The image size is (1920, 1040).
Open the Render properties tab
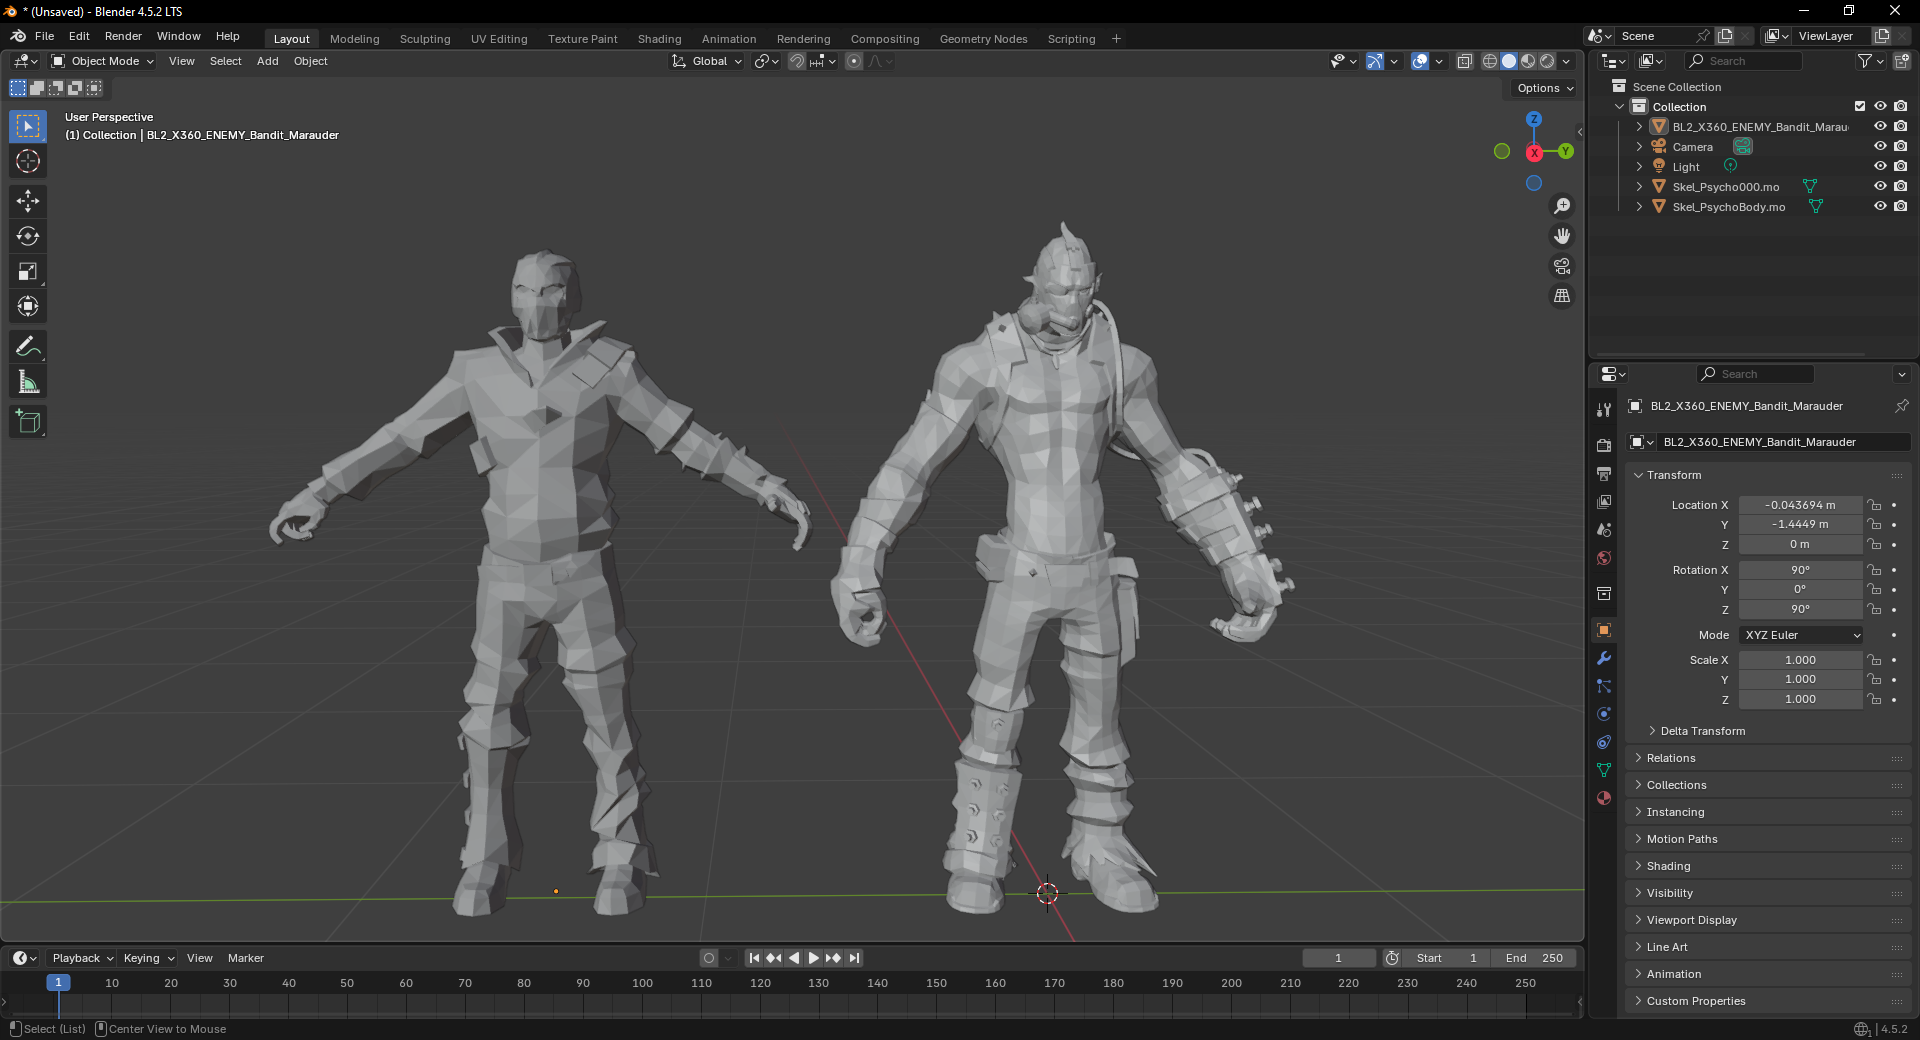1604,446
